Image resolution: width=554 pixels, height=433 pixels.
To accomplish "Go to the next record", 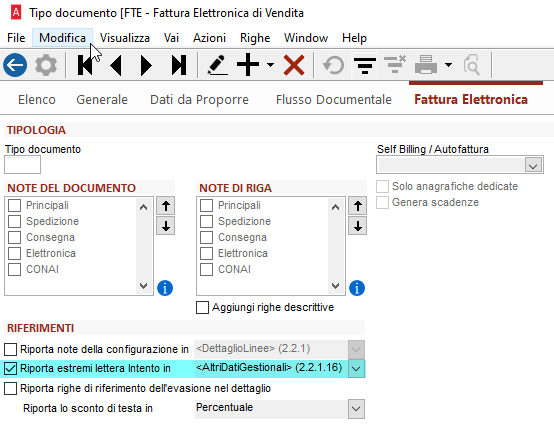I will (146, 65).
